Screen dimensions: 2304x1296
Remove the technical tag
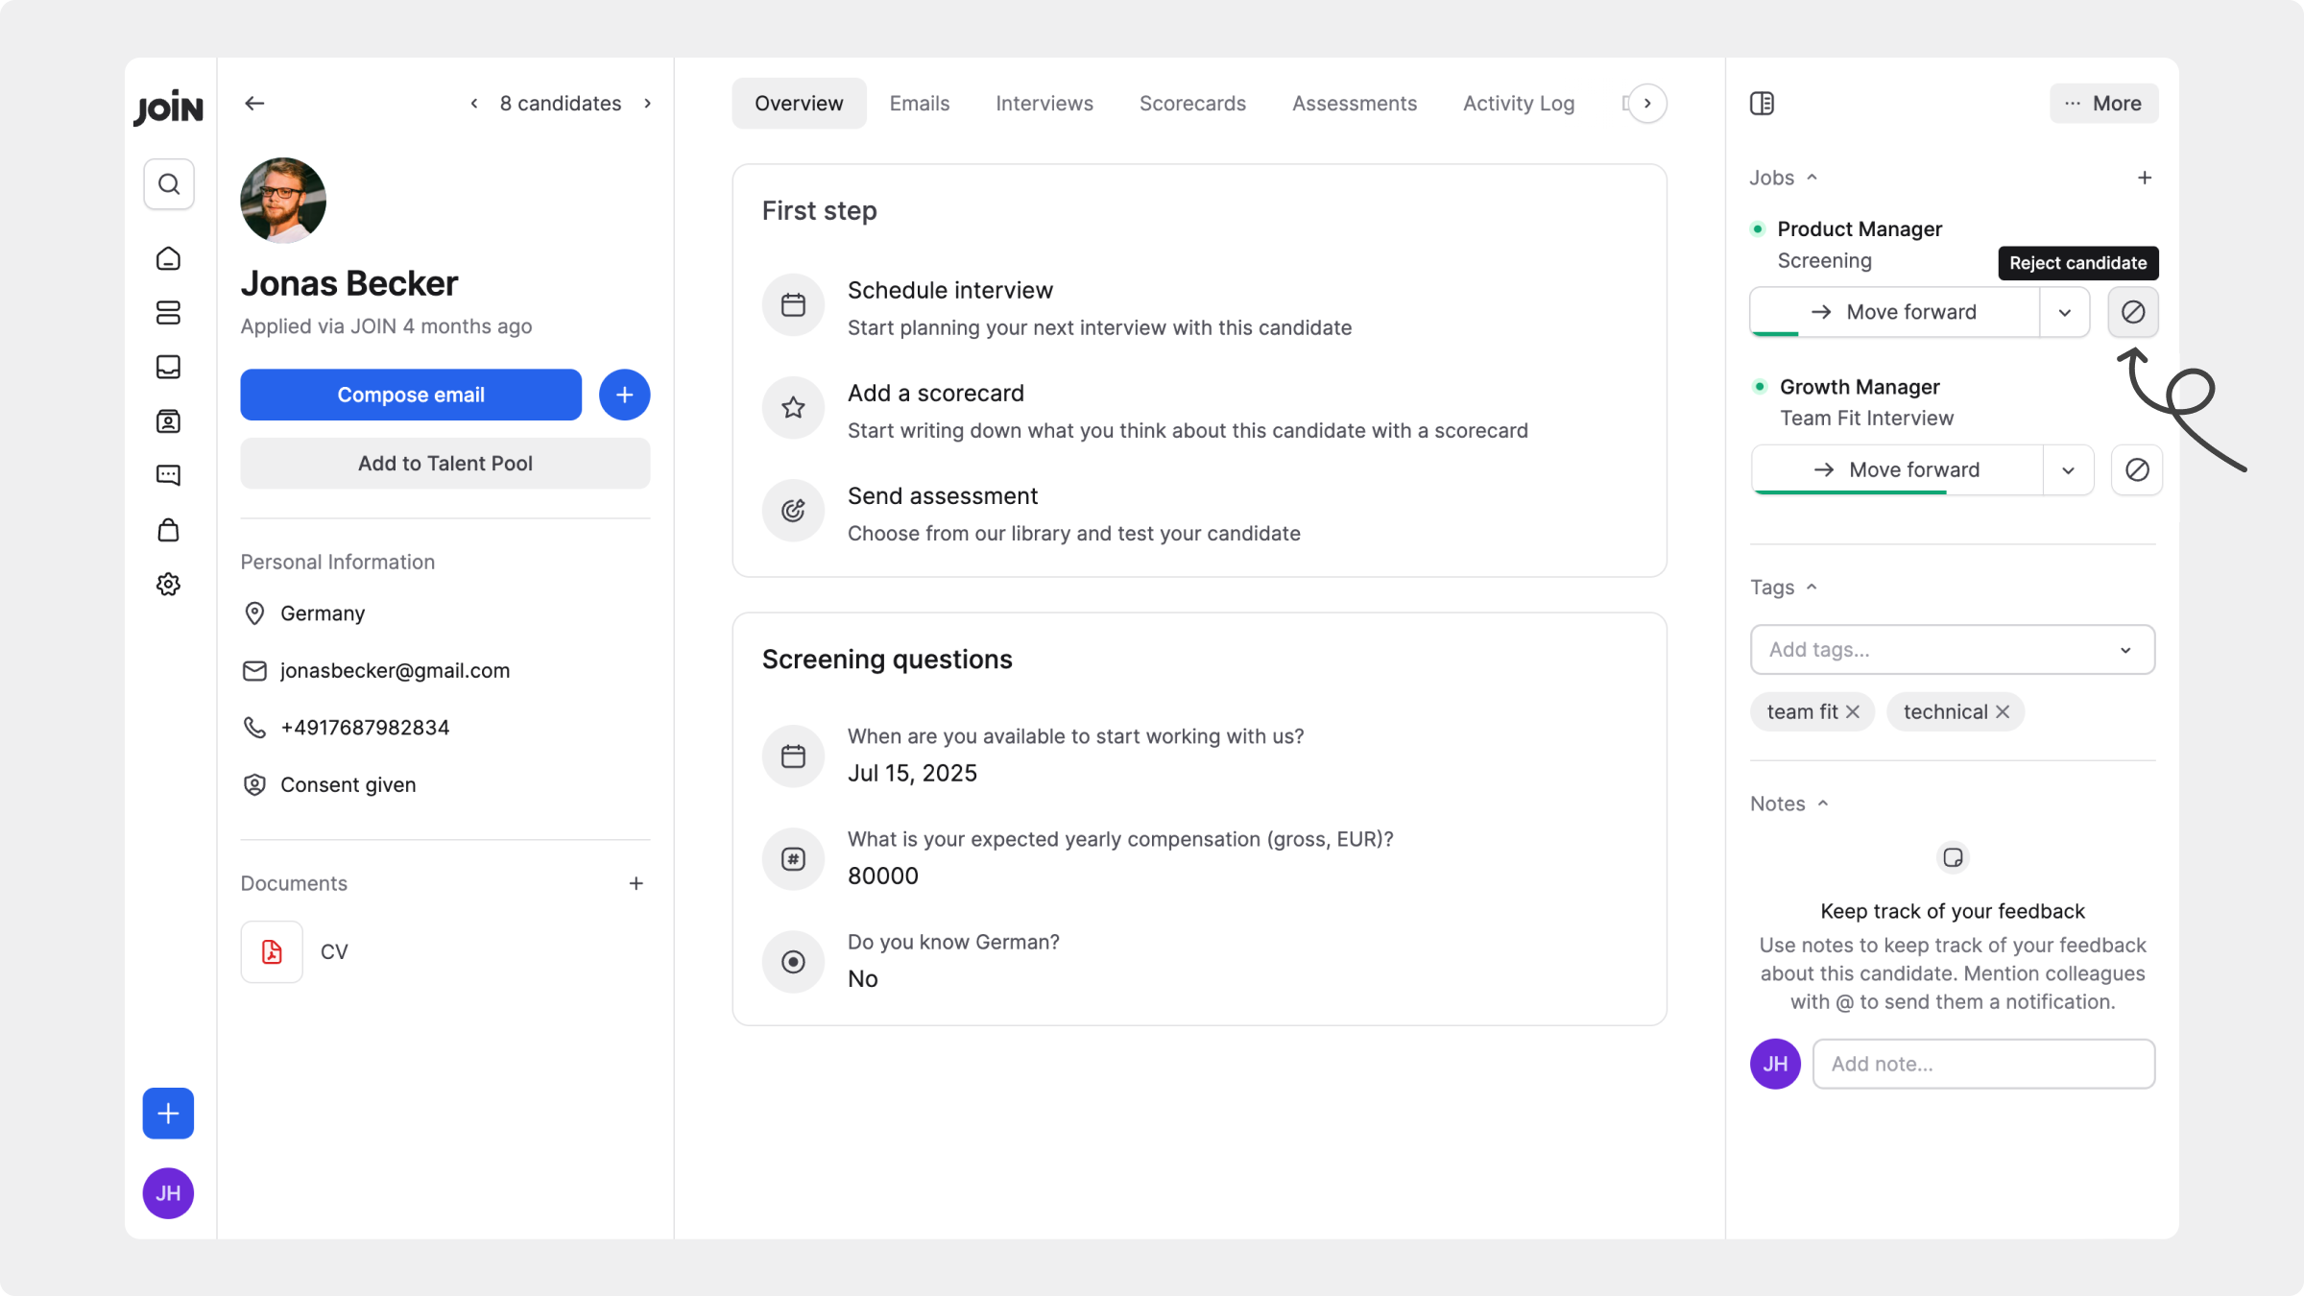coord(2002,712)
